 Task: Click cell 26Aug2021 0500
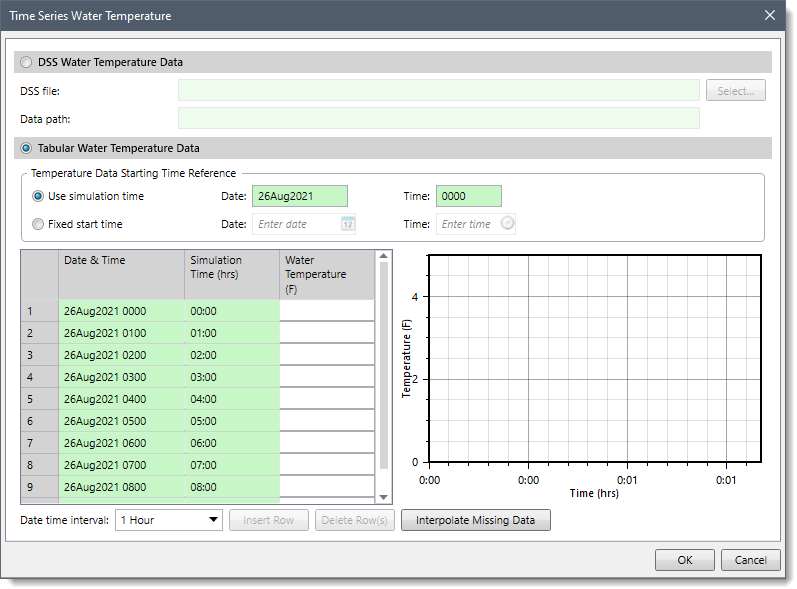[121, 421]
